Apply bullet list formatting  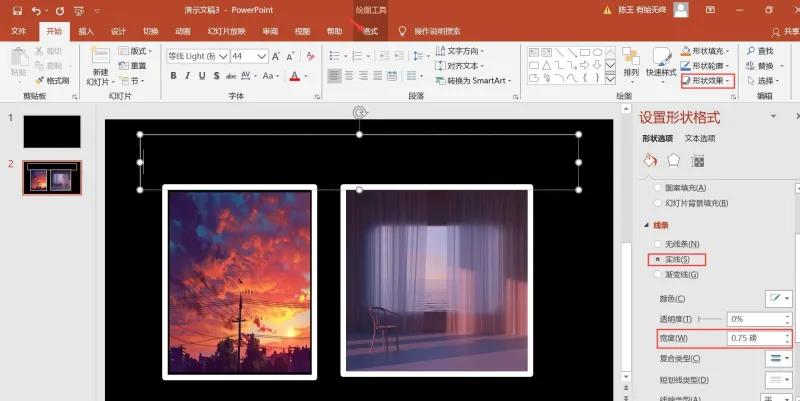click(335, 56)
